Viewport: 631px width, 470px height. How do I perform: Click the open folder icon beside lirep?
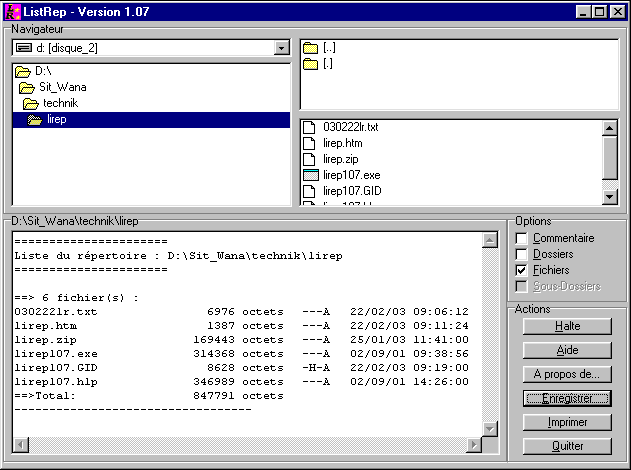35,120
